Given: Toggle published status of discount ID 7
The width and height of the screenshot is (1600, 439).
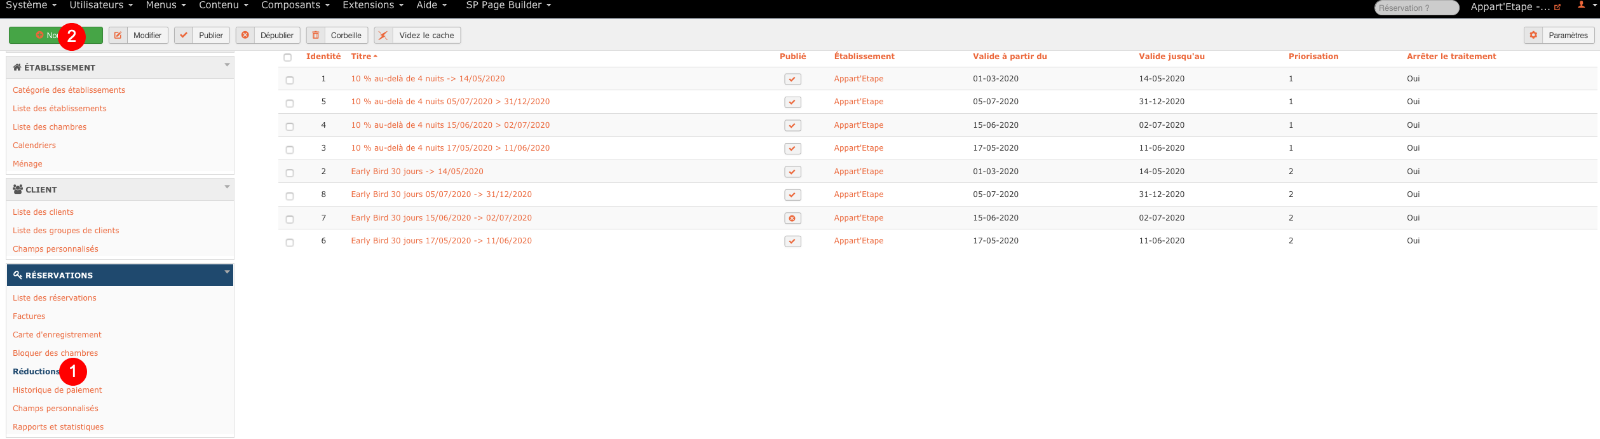Looking at the screenshot, I should point(792,218).
